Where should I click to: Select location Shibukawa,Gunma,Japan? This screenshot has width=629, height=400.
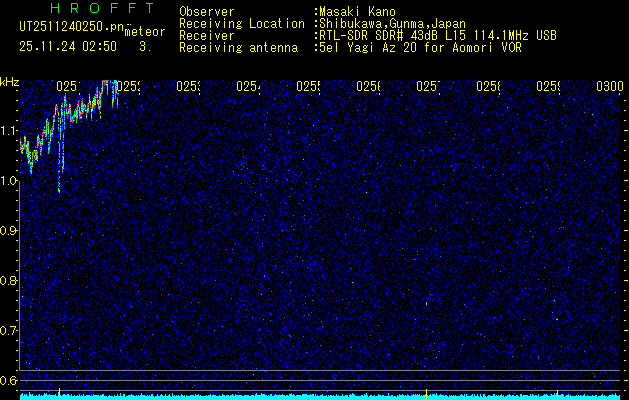pyautogui.click(x=392, y=24)
